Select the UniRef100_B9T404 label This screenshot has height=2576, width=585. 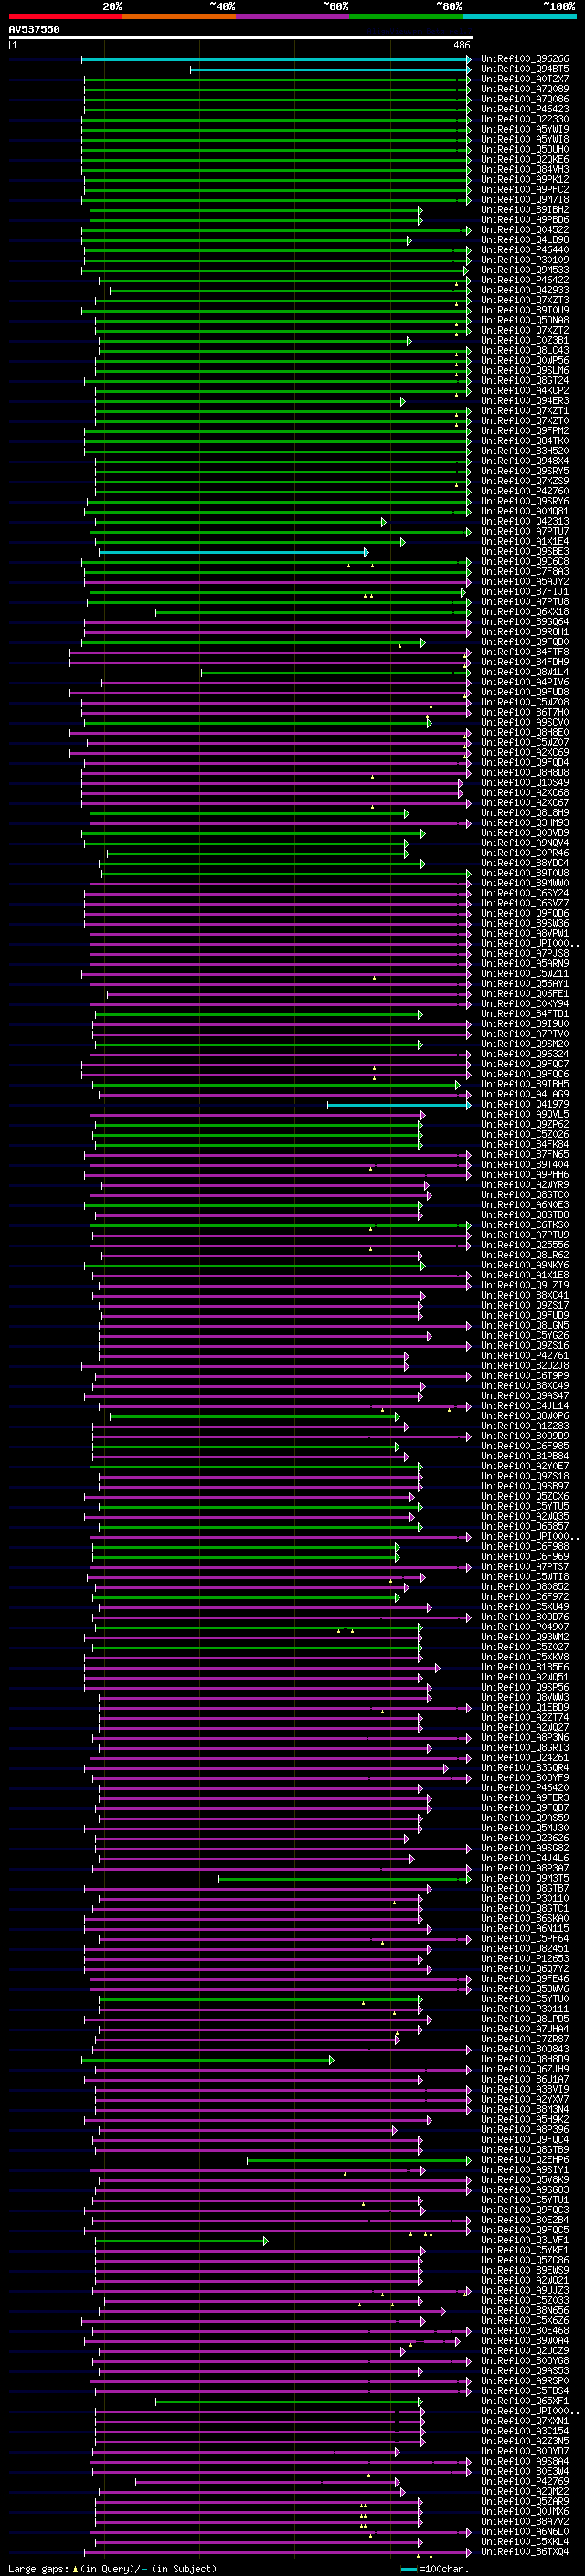[525, 1165]
